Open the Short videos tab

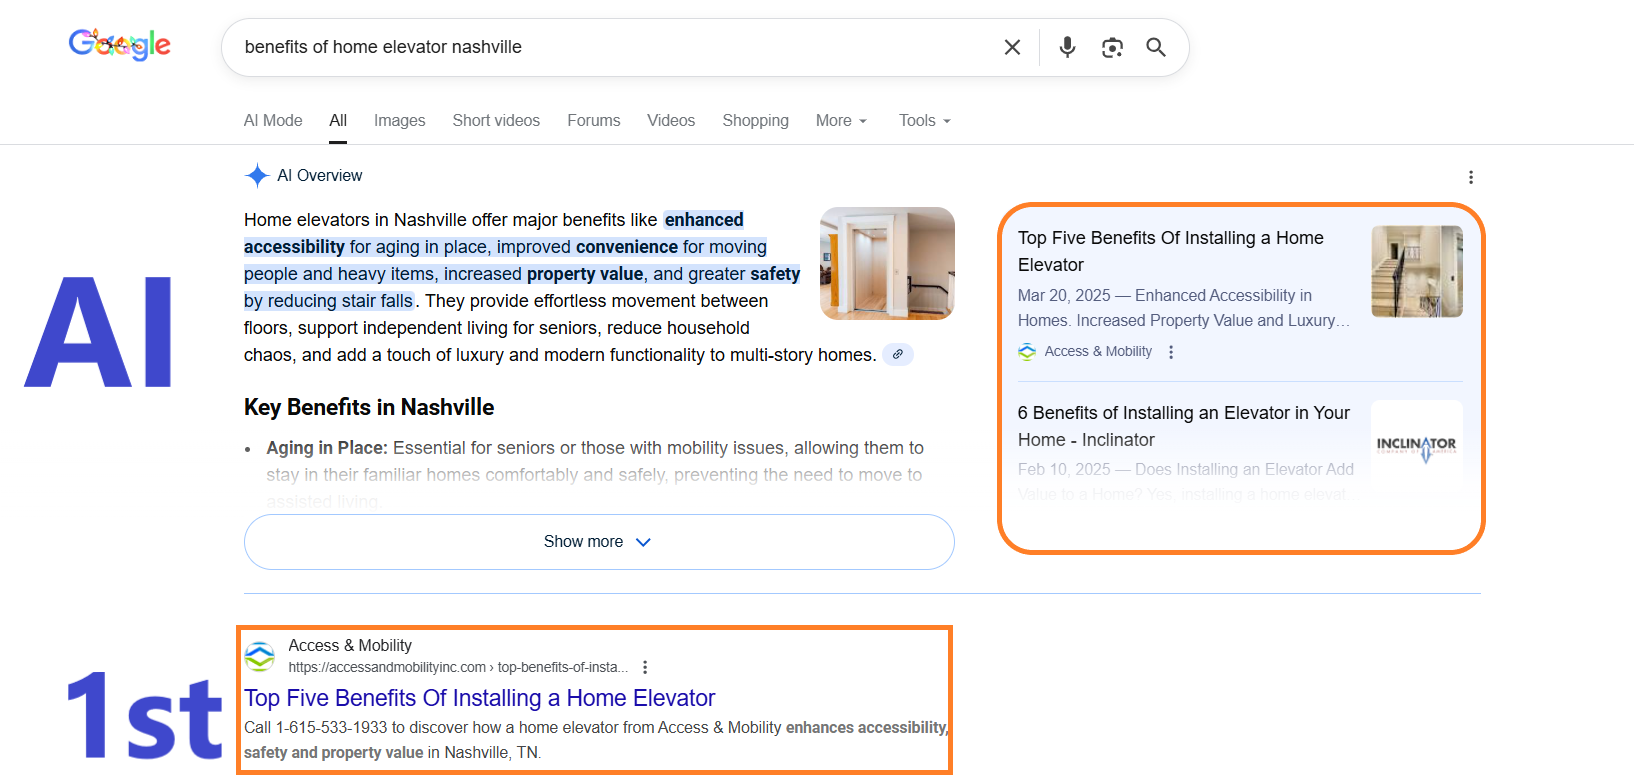pos(496,120)
